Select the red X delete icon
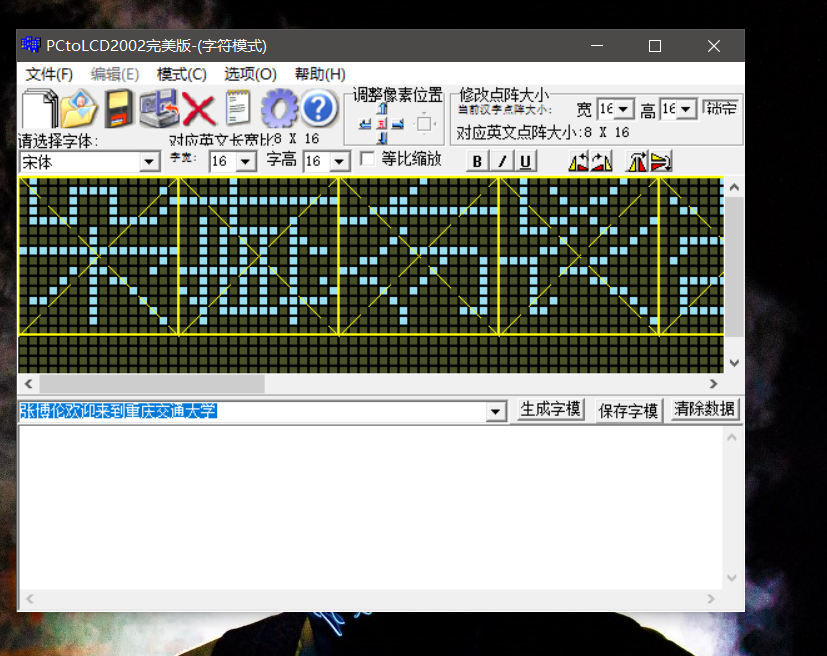The width and height of the screenshot is (827, 656). point(197,108)
